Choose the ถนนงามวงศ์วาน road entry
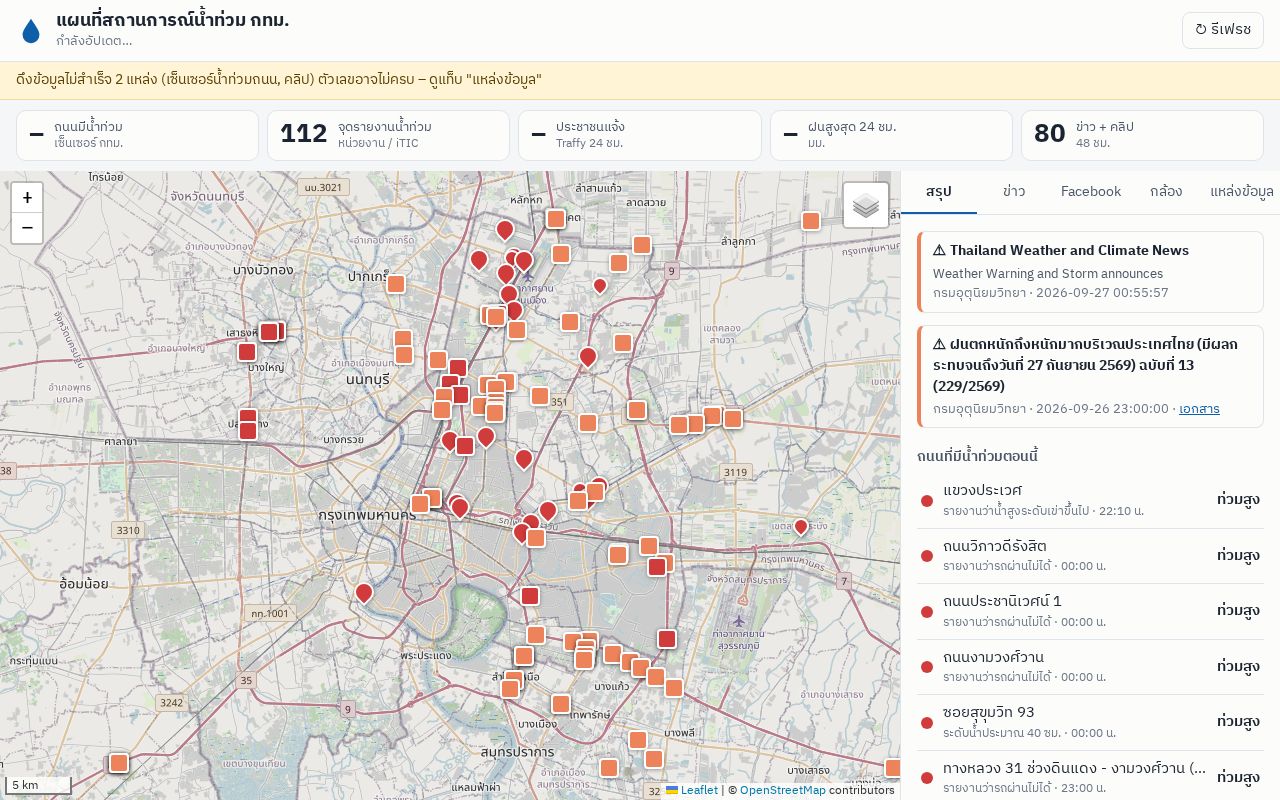Screen dimensions: 1280x800 1090,667
